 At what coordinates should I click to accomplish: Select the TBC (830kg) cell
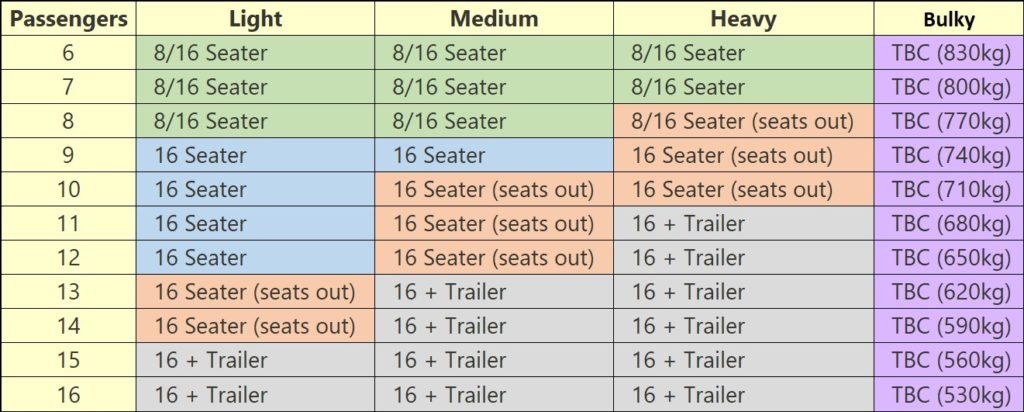(948, 53)
